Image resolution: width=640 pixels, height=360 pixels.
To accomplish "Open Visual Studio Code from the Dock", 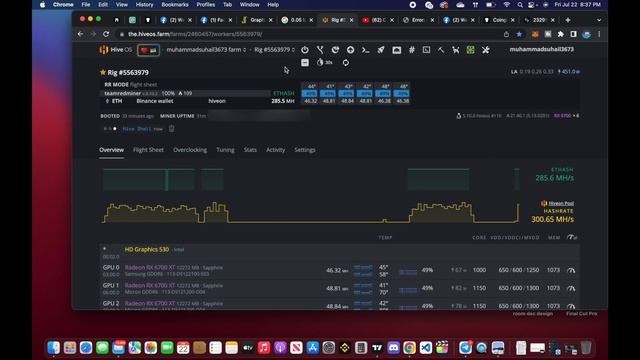I will (426, 348).
